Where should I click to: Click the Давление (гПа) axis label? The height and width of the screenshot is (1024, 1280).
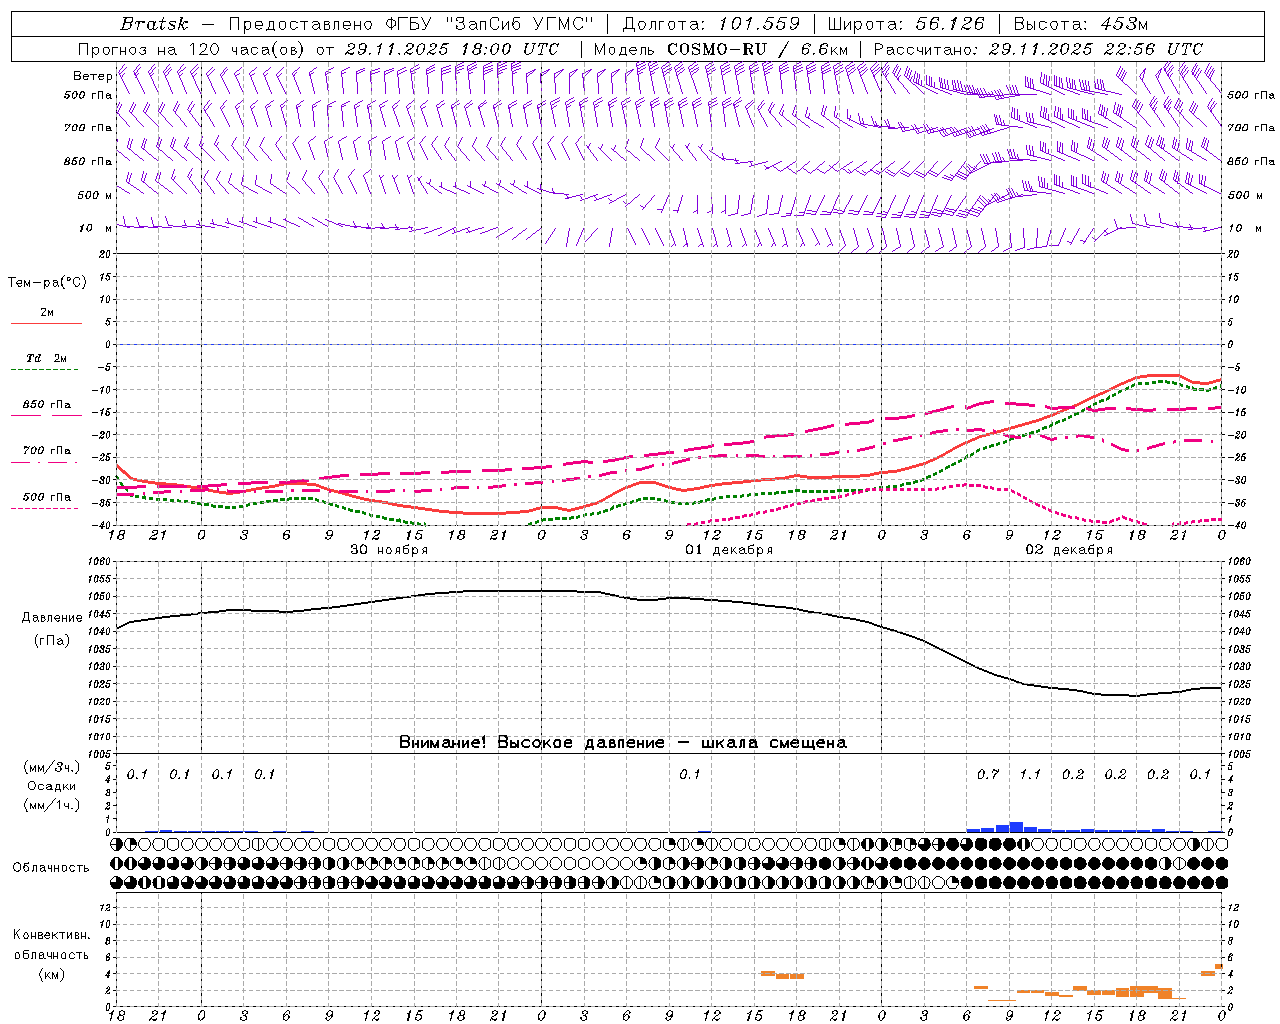[x=52, y=629]
